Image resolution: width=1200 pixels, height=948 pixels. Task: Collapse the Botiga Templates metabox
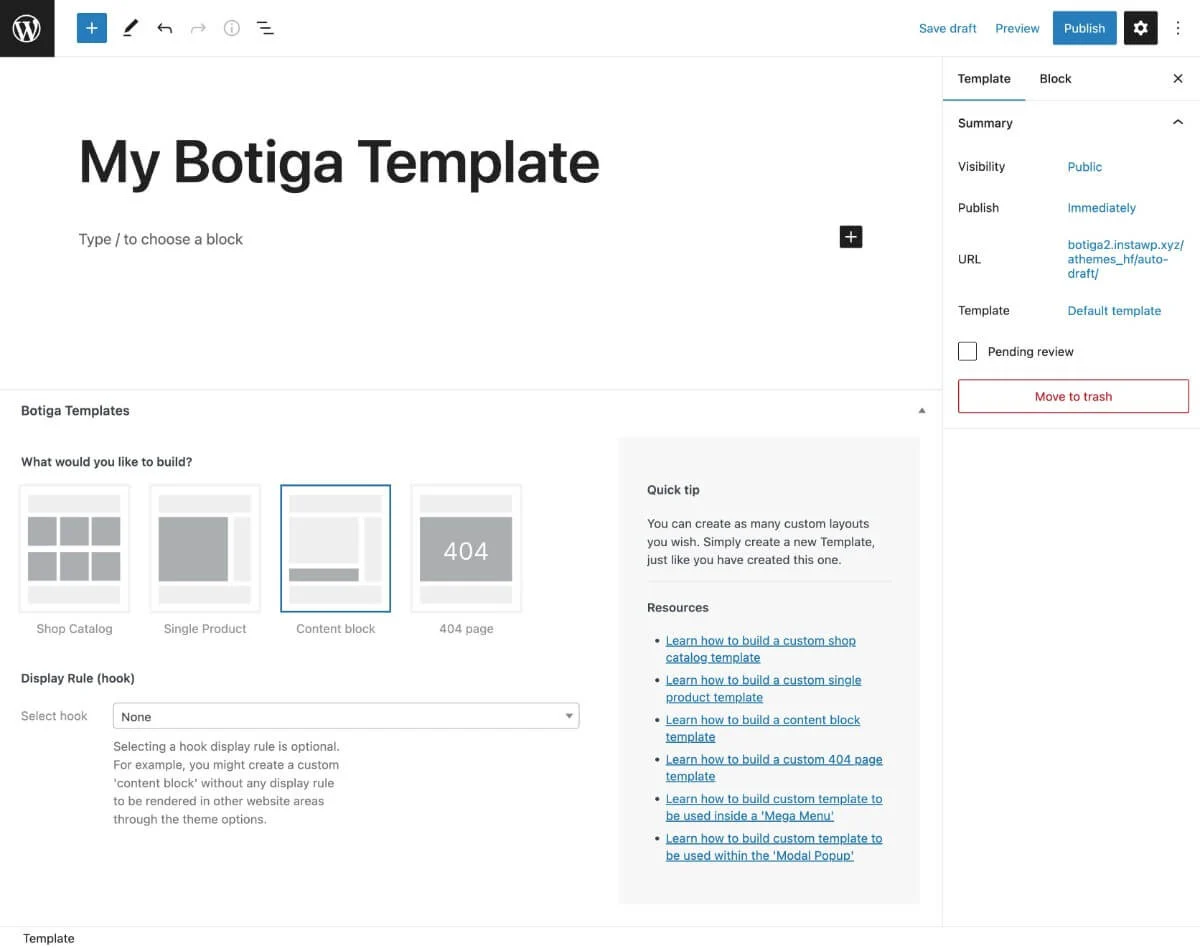(922, 410)
